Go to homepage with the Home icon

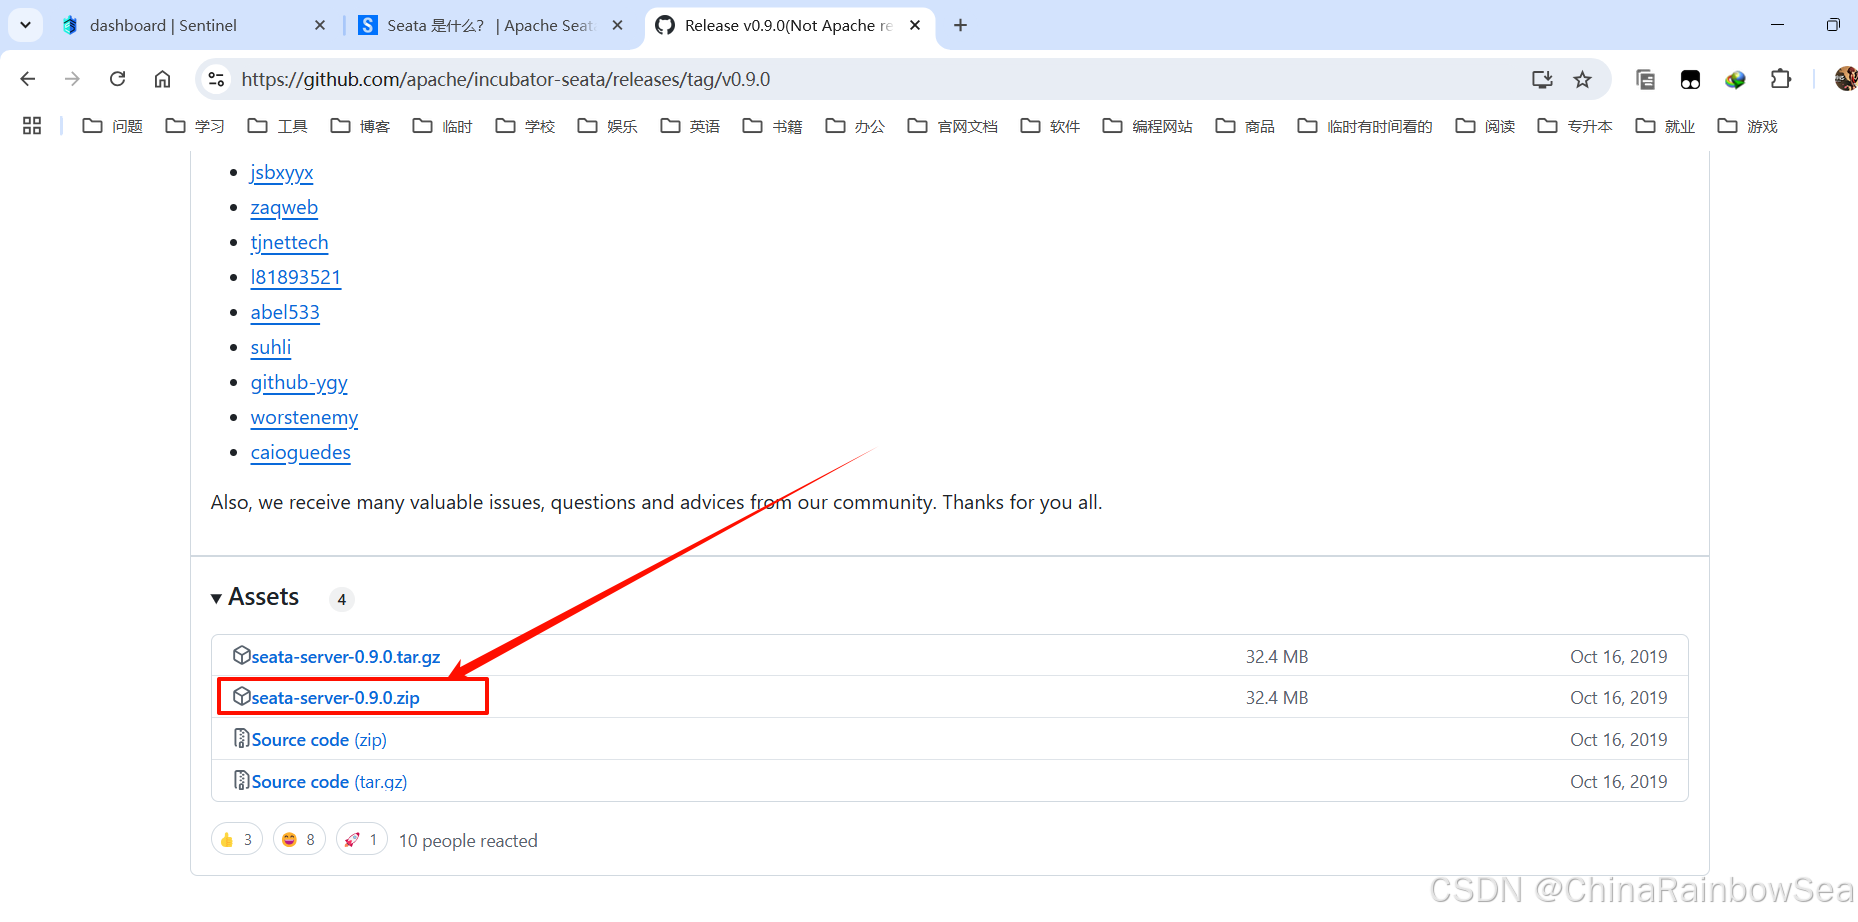(x=162, y=79)
